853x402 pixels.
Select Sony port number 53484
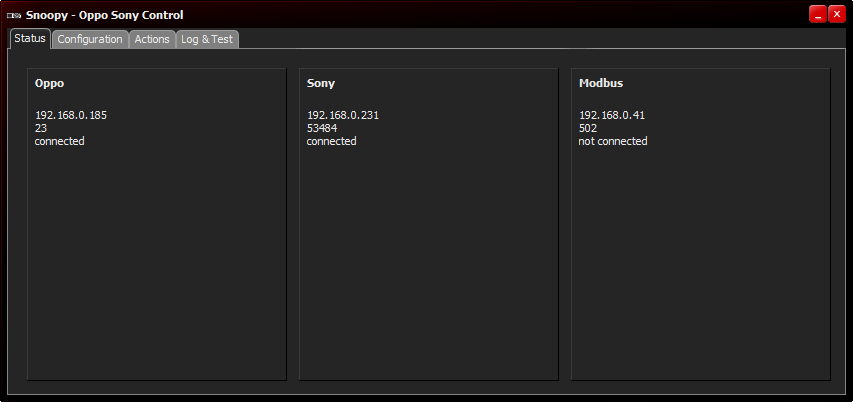[x=322, y=128]
